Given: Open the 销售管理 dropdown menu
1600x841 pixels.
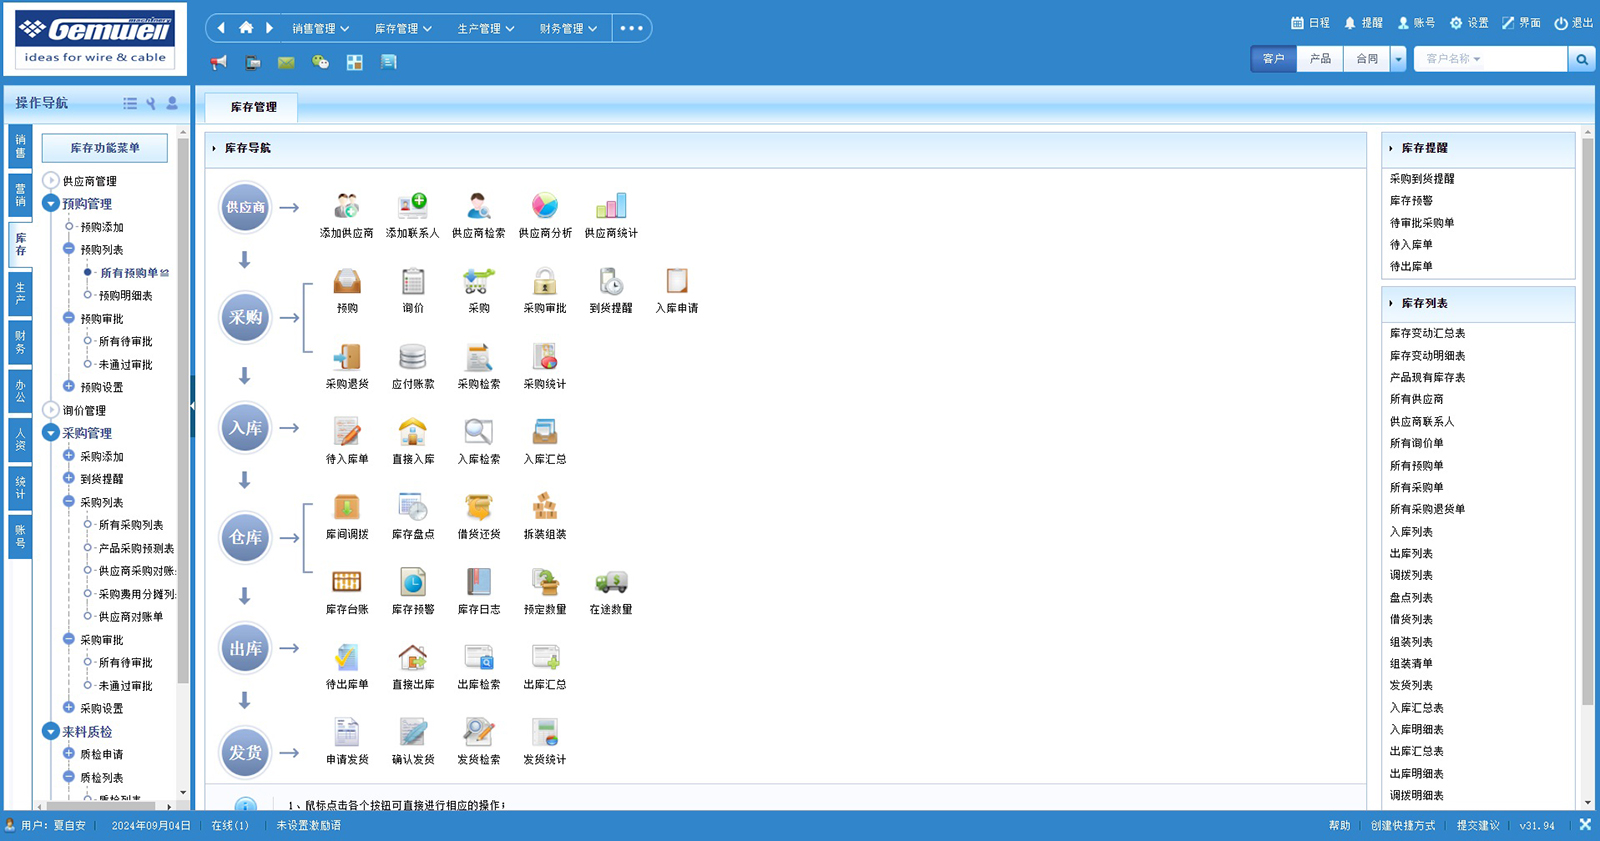Looking at the screenshot, I should pyautogui.click(x=320, y=28).
